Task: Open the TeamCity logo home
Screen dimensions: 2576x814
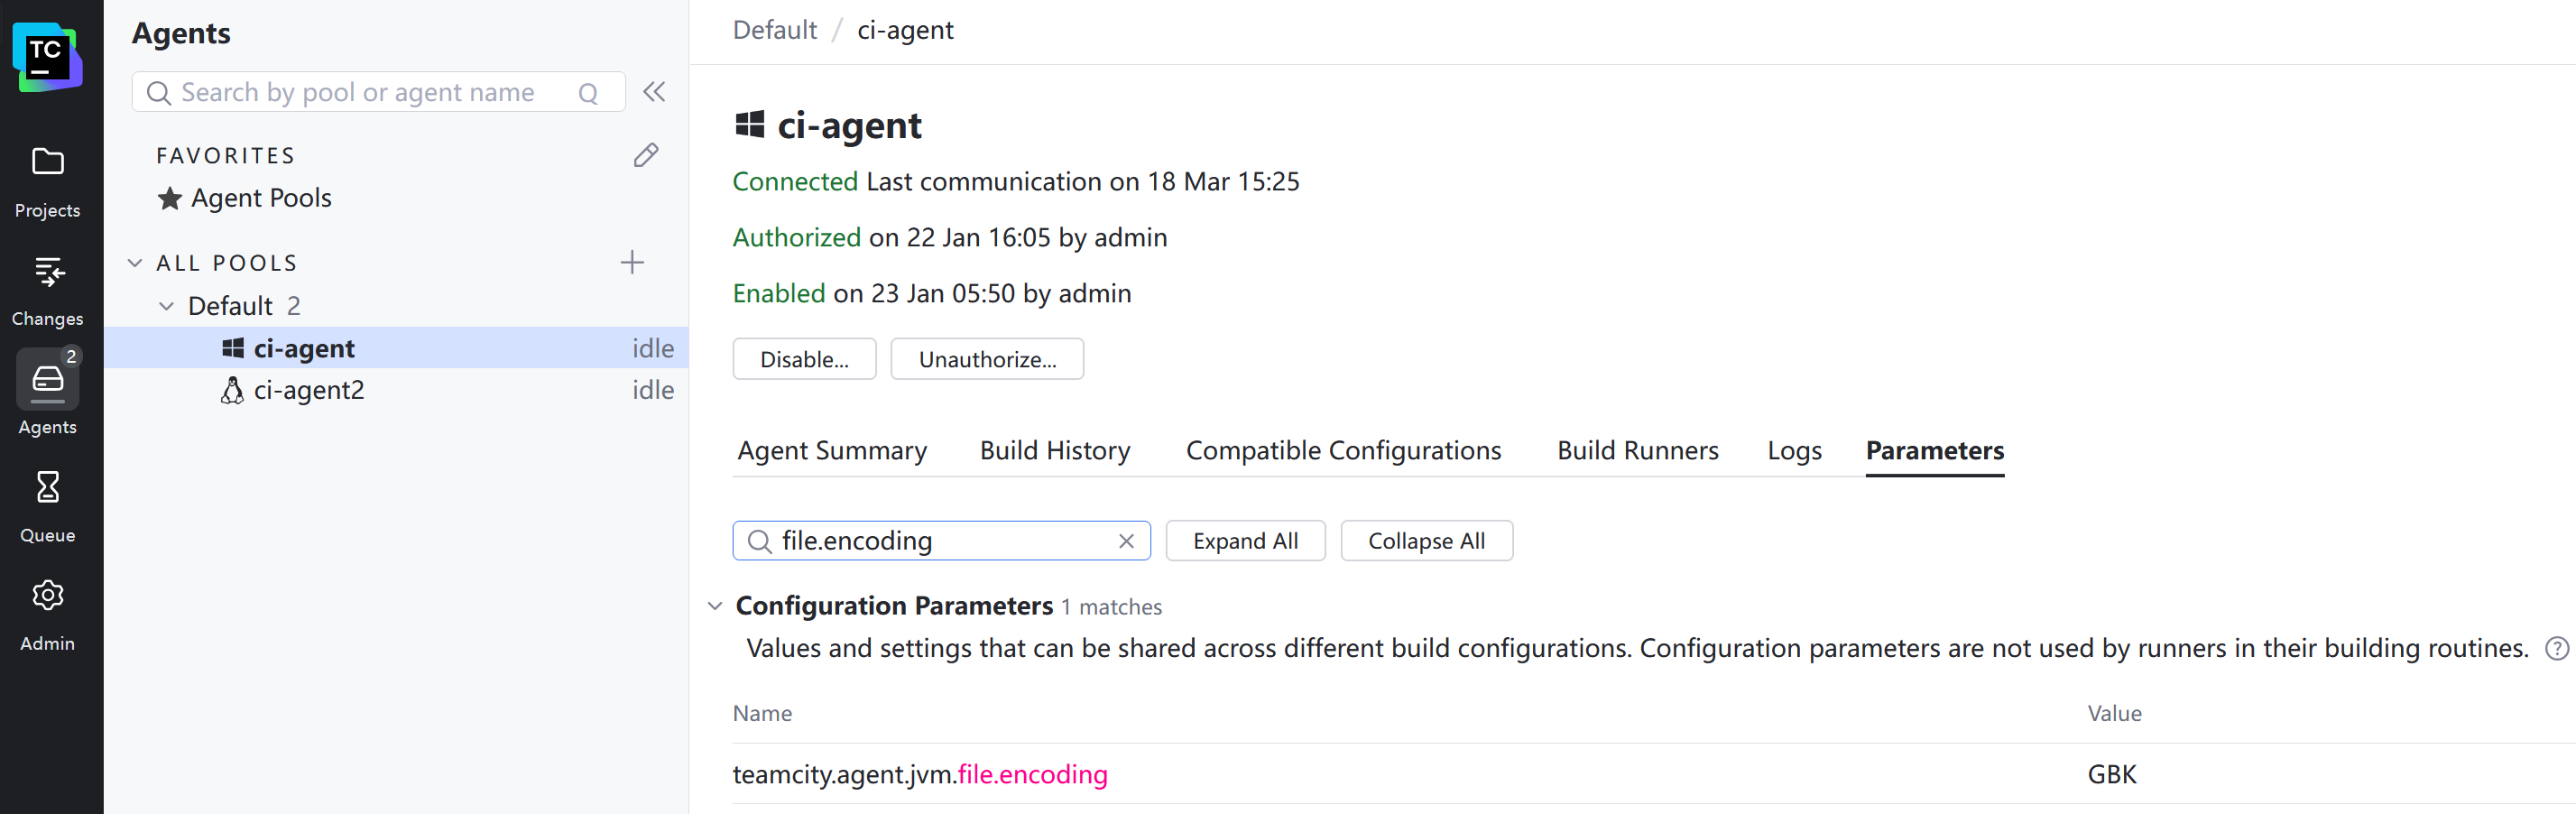Action: 47,58
